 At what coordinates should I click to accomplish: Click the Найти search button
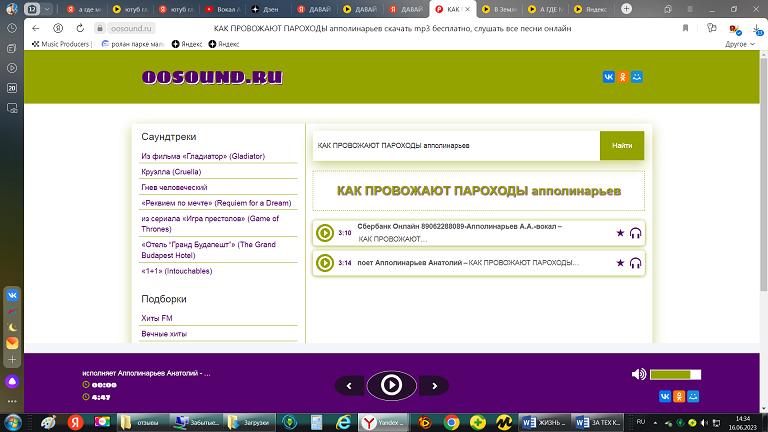pos(622,145)
